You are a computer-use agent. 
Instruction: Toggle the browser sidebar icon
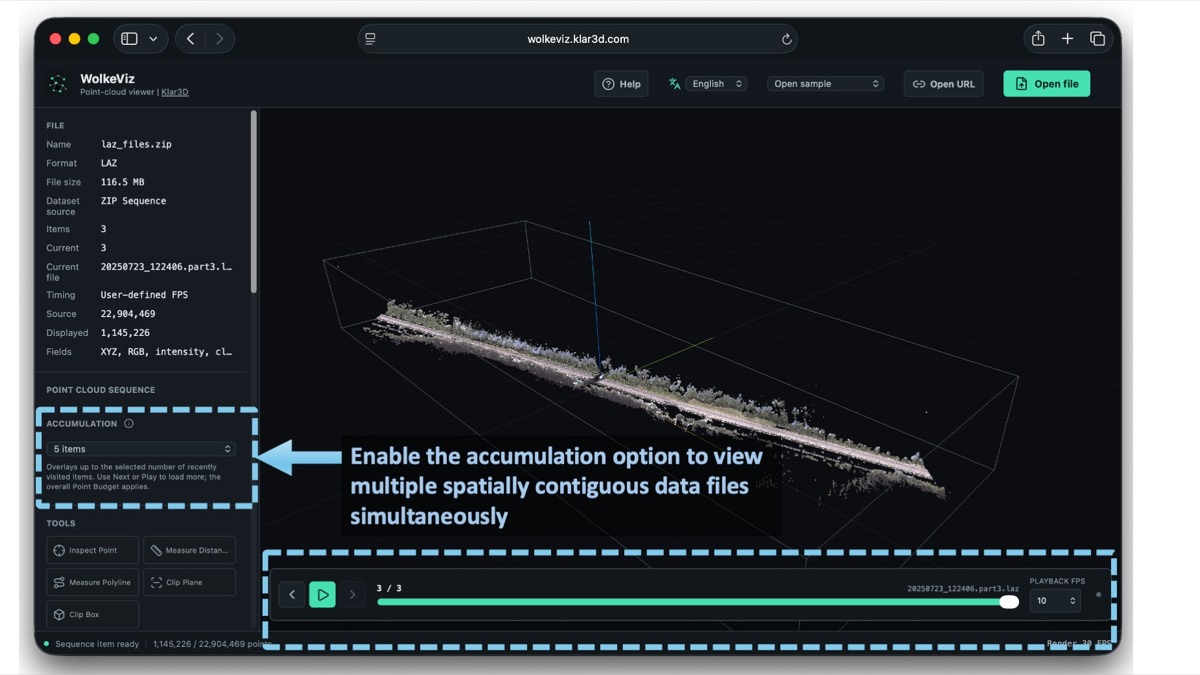[129, 39]
